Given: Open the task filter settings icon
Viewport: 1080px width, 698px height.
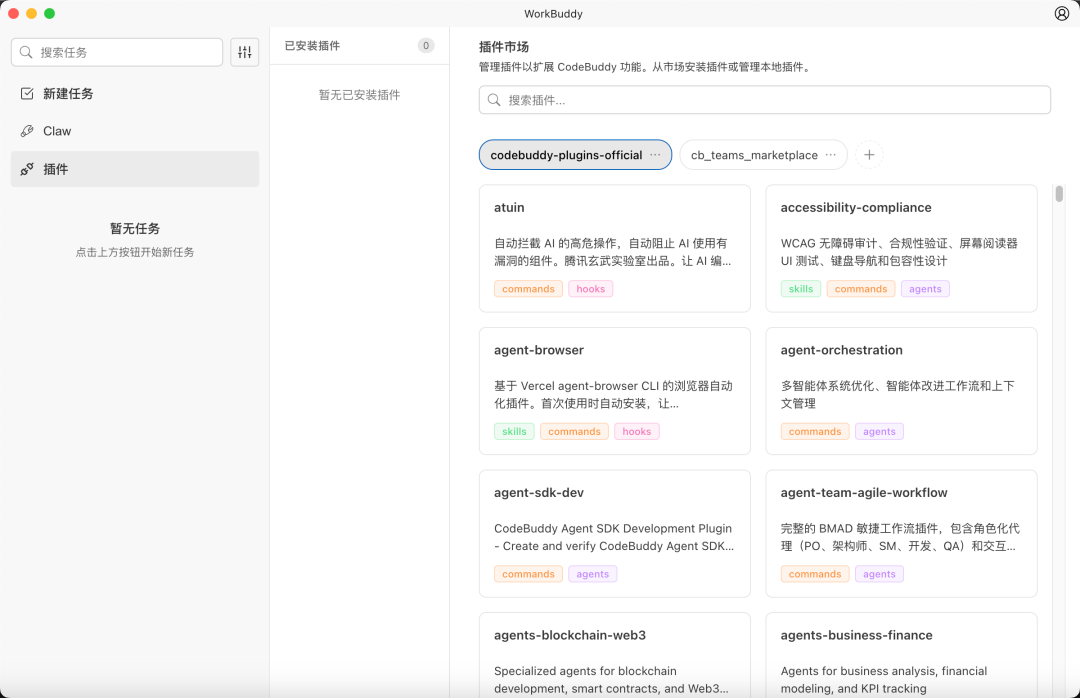Looking at the screenshot, I should point(245,52).
